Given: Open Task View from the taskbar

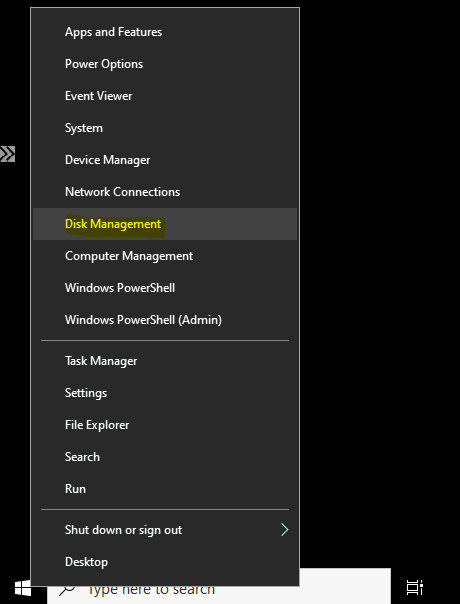Looking at the screenshot, I should (415, 587).
